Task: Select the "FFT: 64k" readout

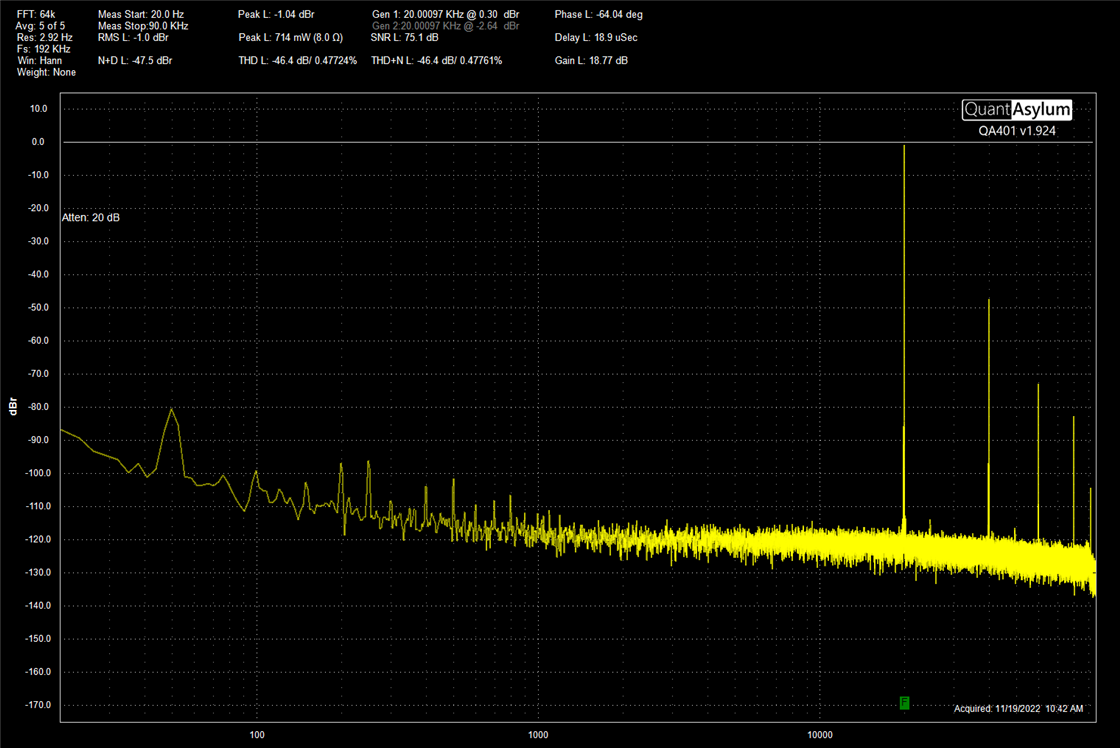Action: coord(36,14)
